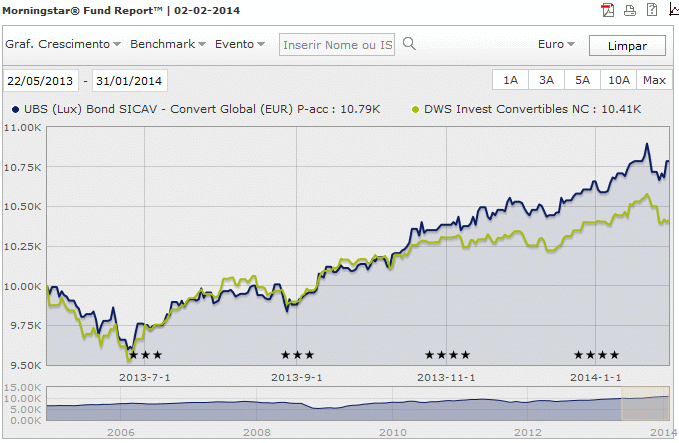Click 2010 on overview timeline
The image size is (679, 443).
coord(393,432)
